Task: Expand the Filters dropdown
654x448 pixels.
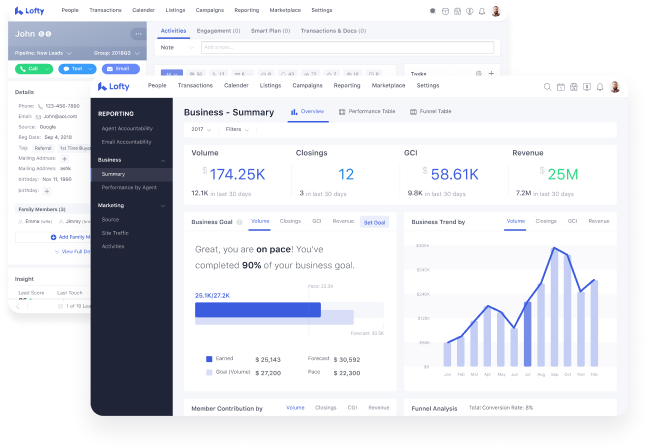Action: (x=238, y=129)
